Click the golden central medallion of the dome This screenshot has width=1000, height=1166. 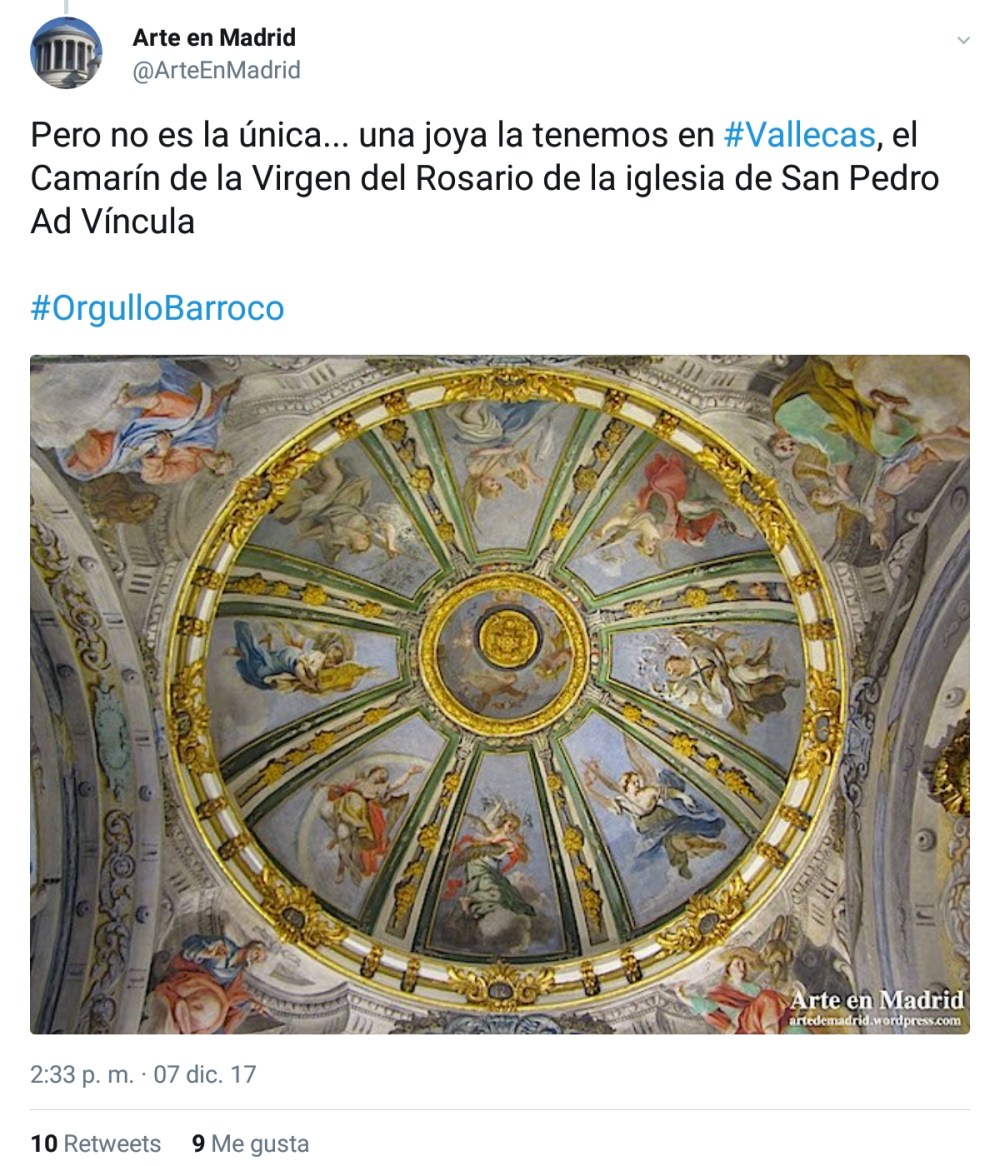click(x=508, y=639)
